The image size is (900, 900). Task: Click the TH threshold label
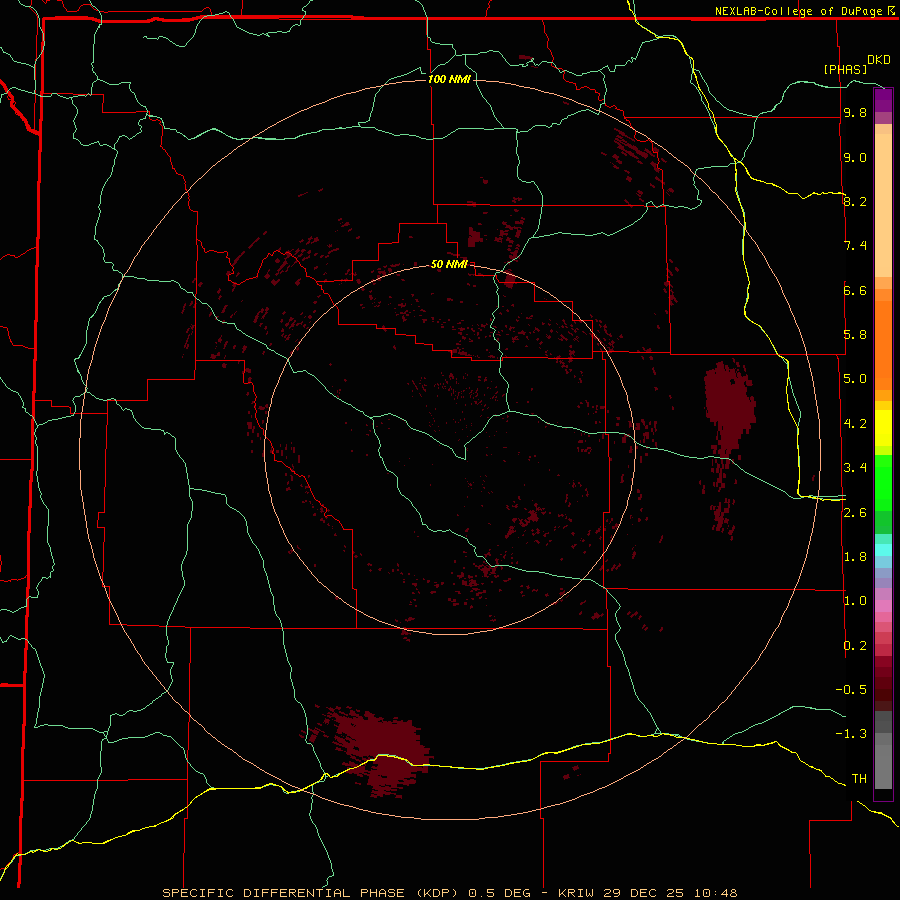[x=859, y=779]
